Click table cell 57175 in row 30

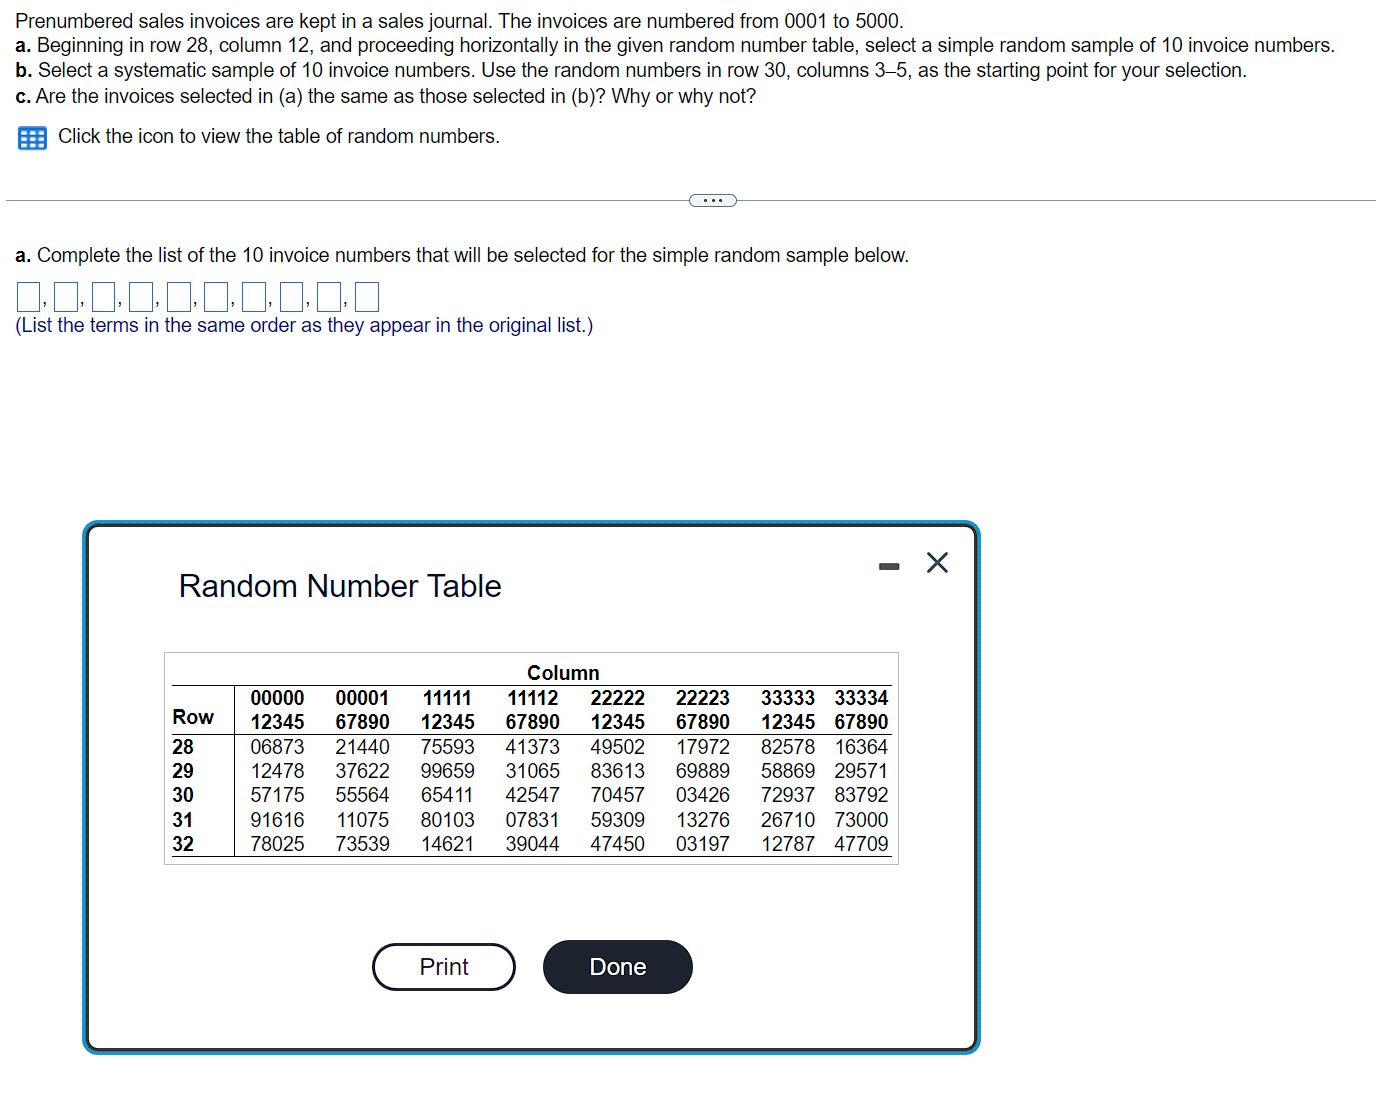[277, 795]
